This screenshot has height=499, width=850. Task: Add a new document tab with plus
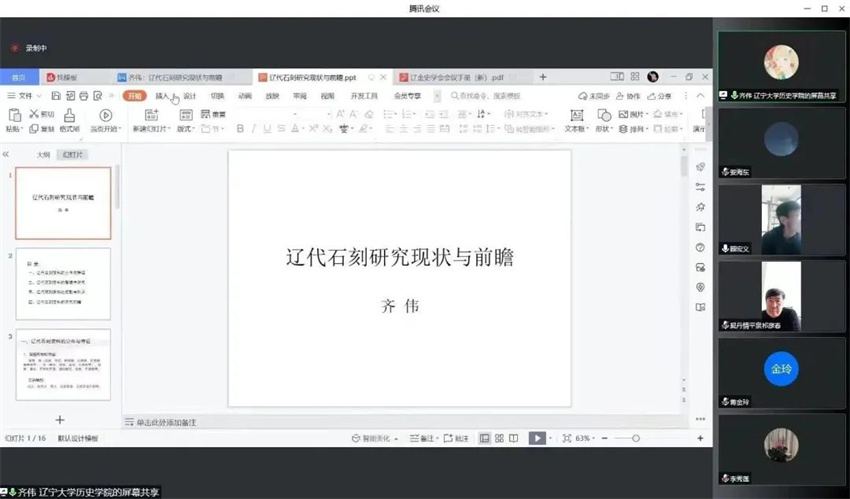[x=543, y=77]
